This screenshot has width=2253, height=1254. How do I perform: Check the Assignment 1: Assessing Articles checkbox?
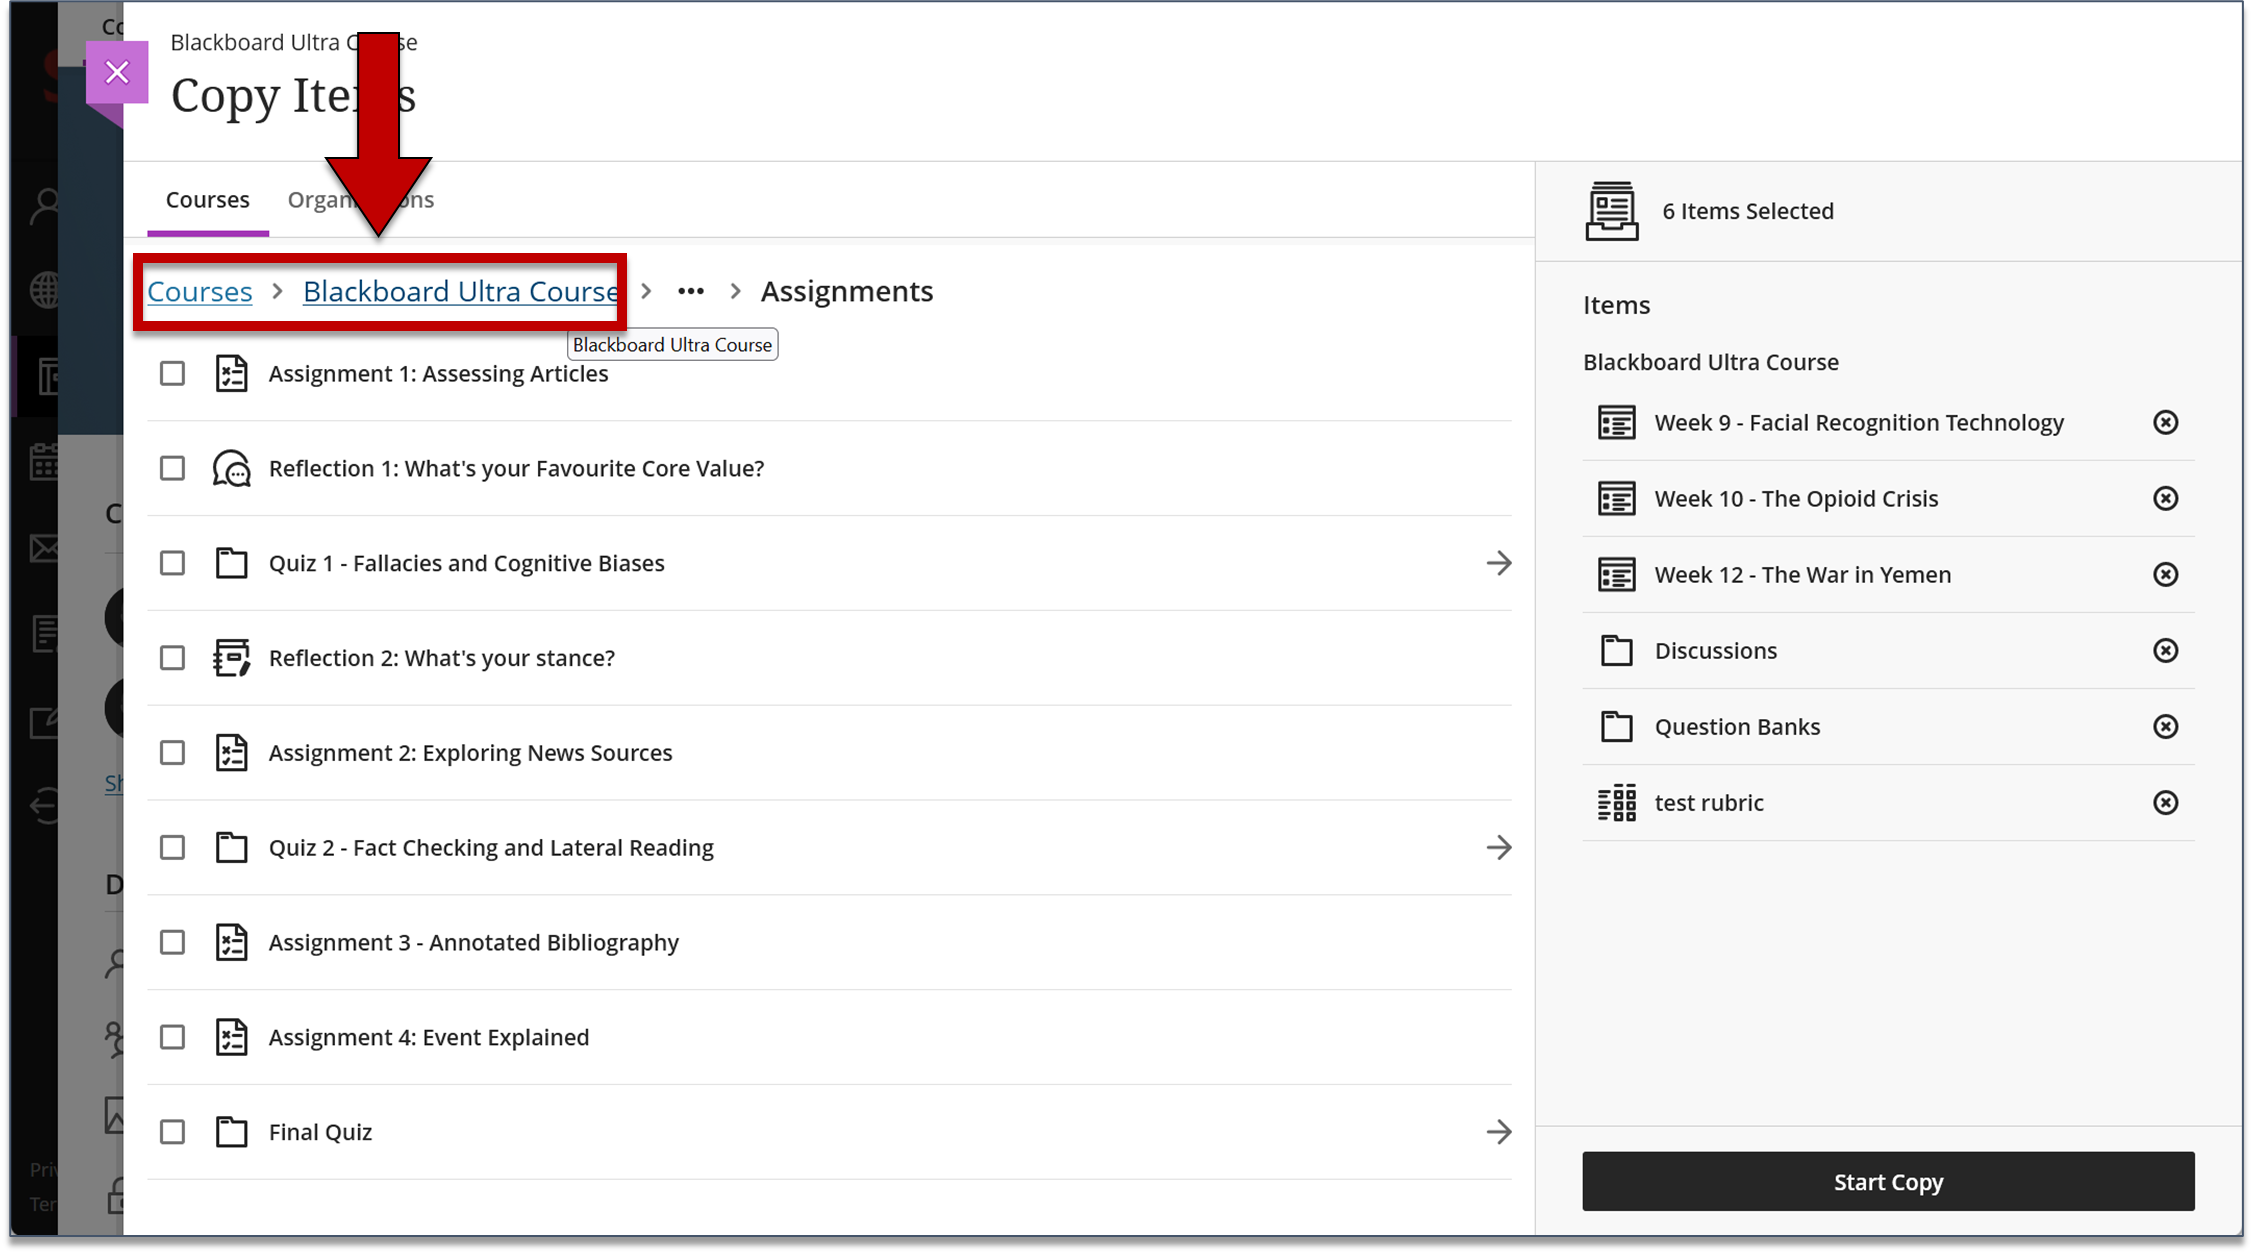pyautogui.click(x=172, y=373)
